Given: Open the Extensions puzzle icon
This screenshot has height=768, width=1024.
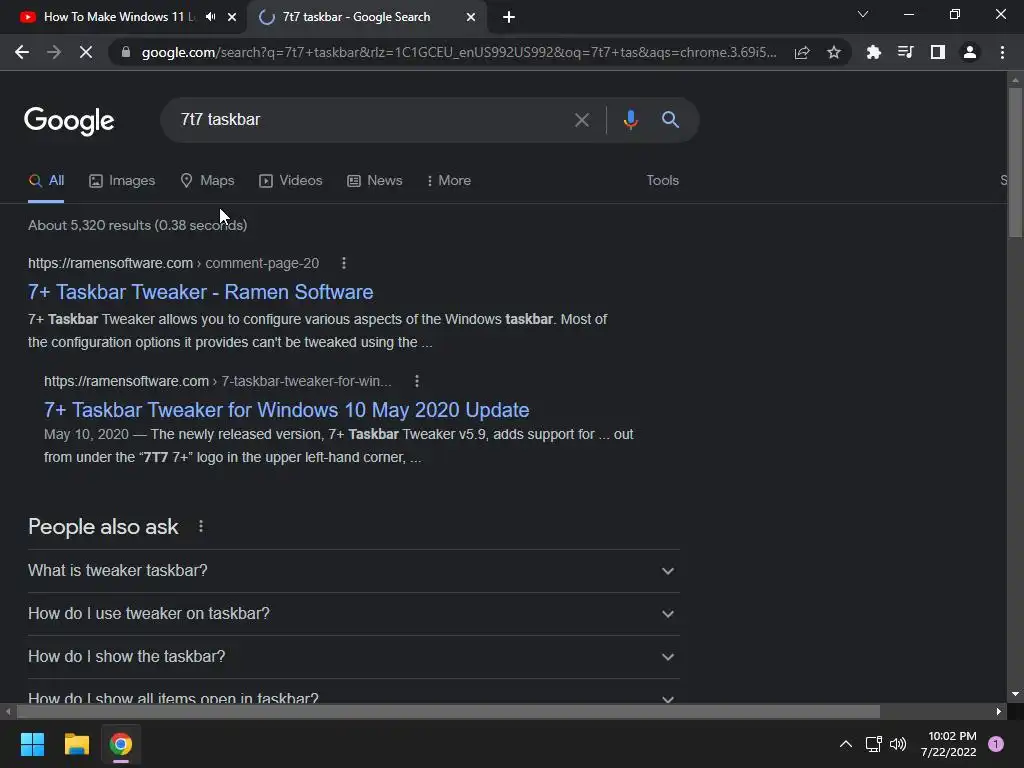Looking at the screenshot, I should click(x=874, y=52).
